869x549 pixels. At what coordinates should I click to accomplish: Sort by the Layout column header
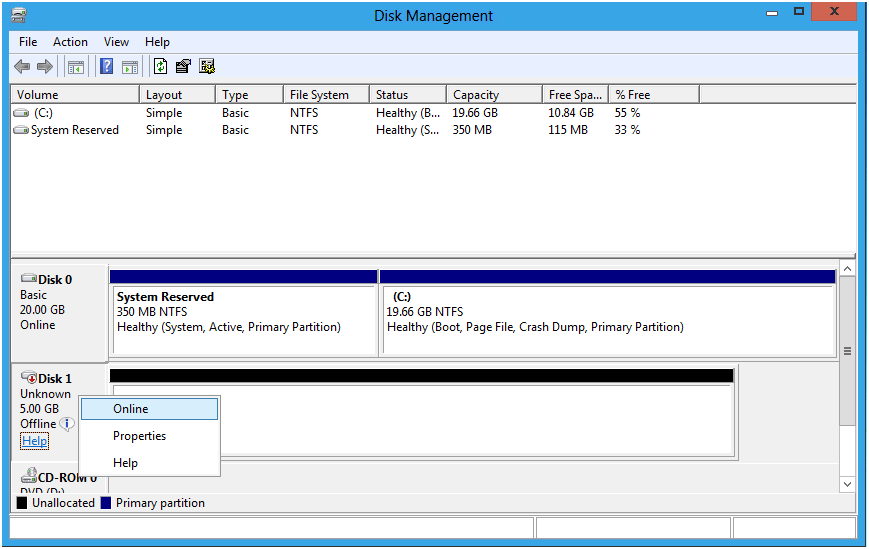click(x=177, y=95)
